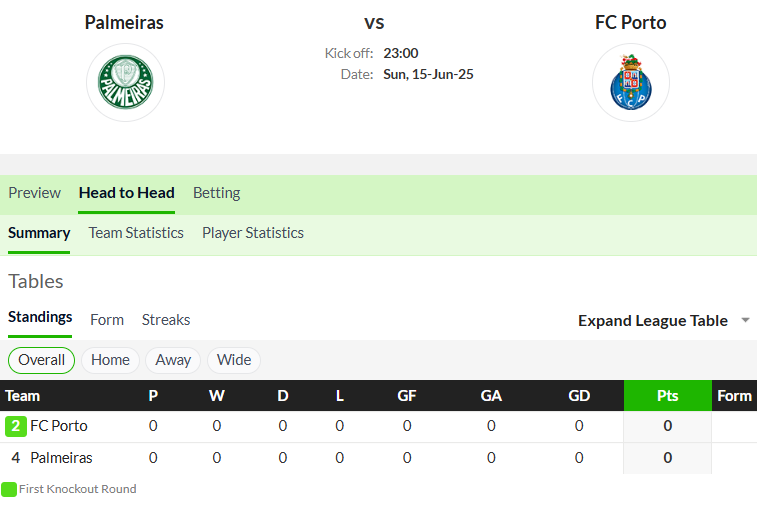The image size is (758, 505).
Task: Expand the league table dropdown arrow
Action: pos(745,320)
